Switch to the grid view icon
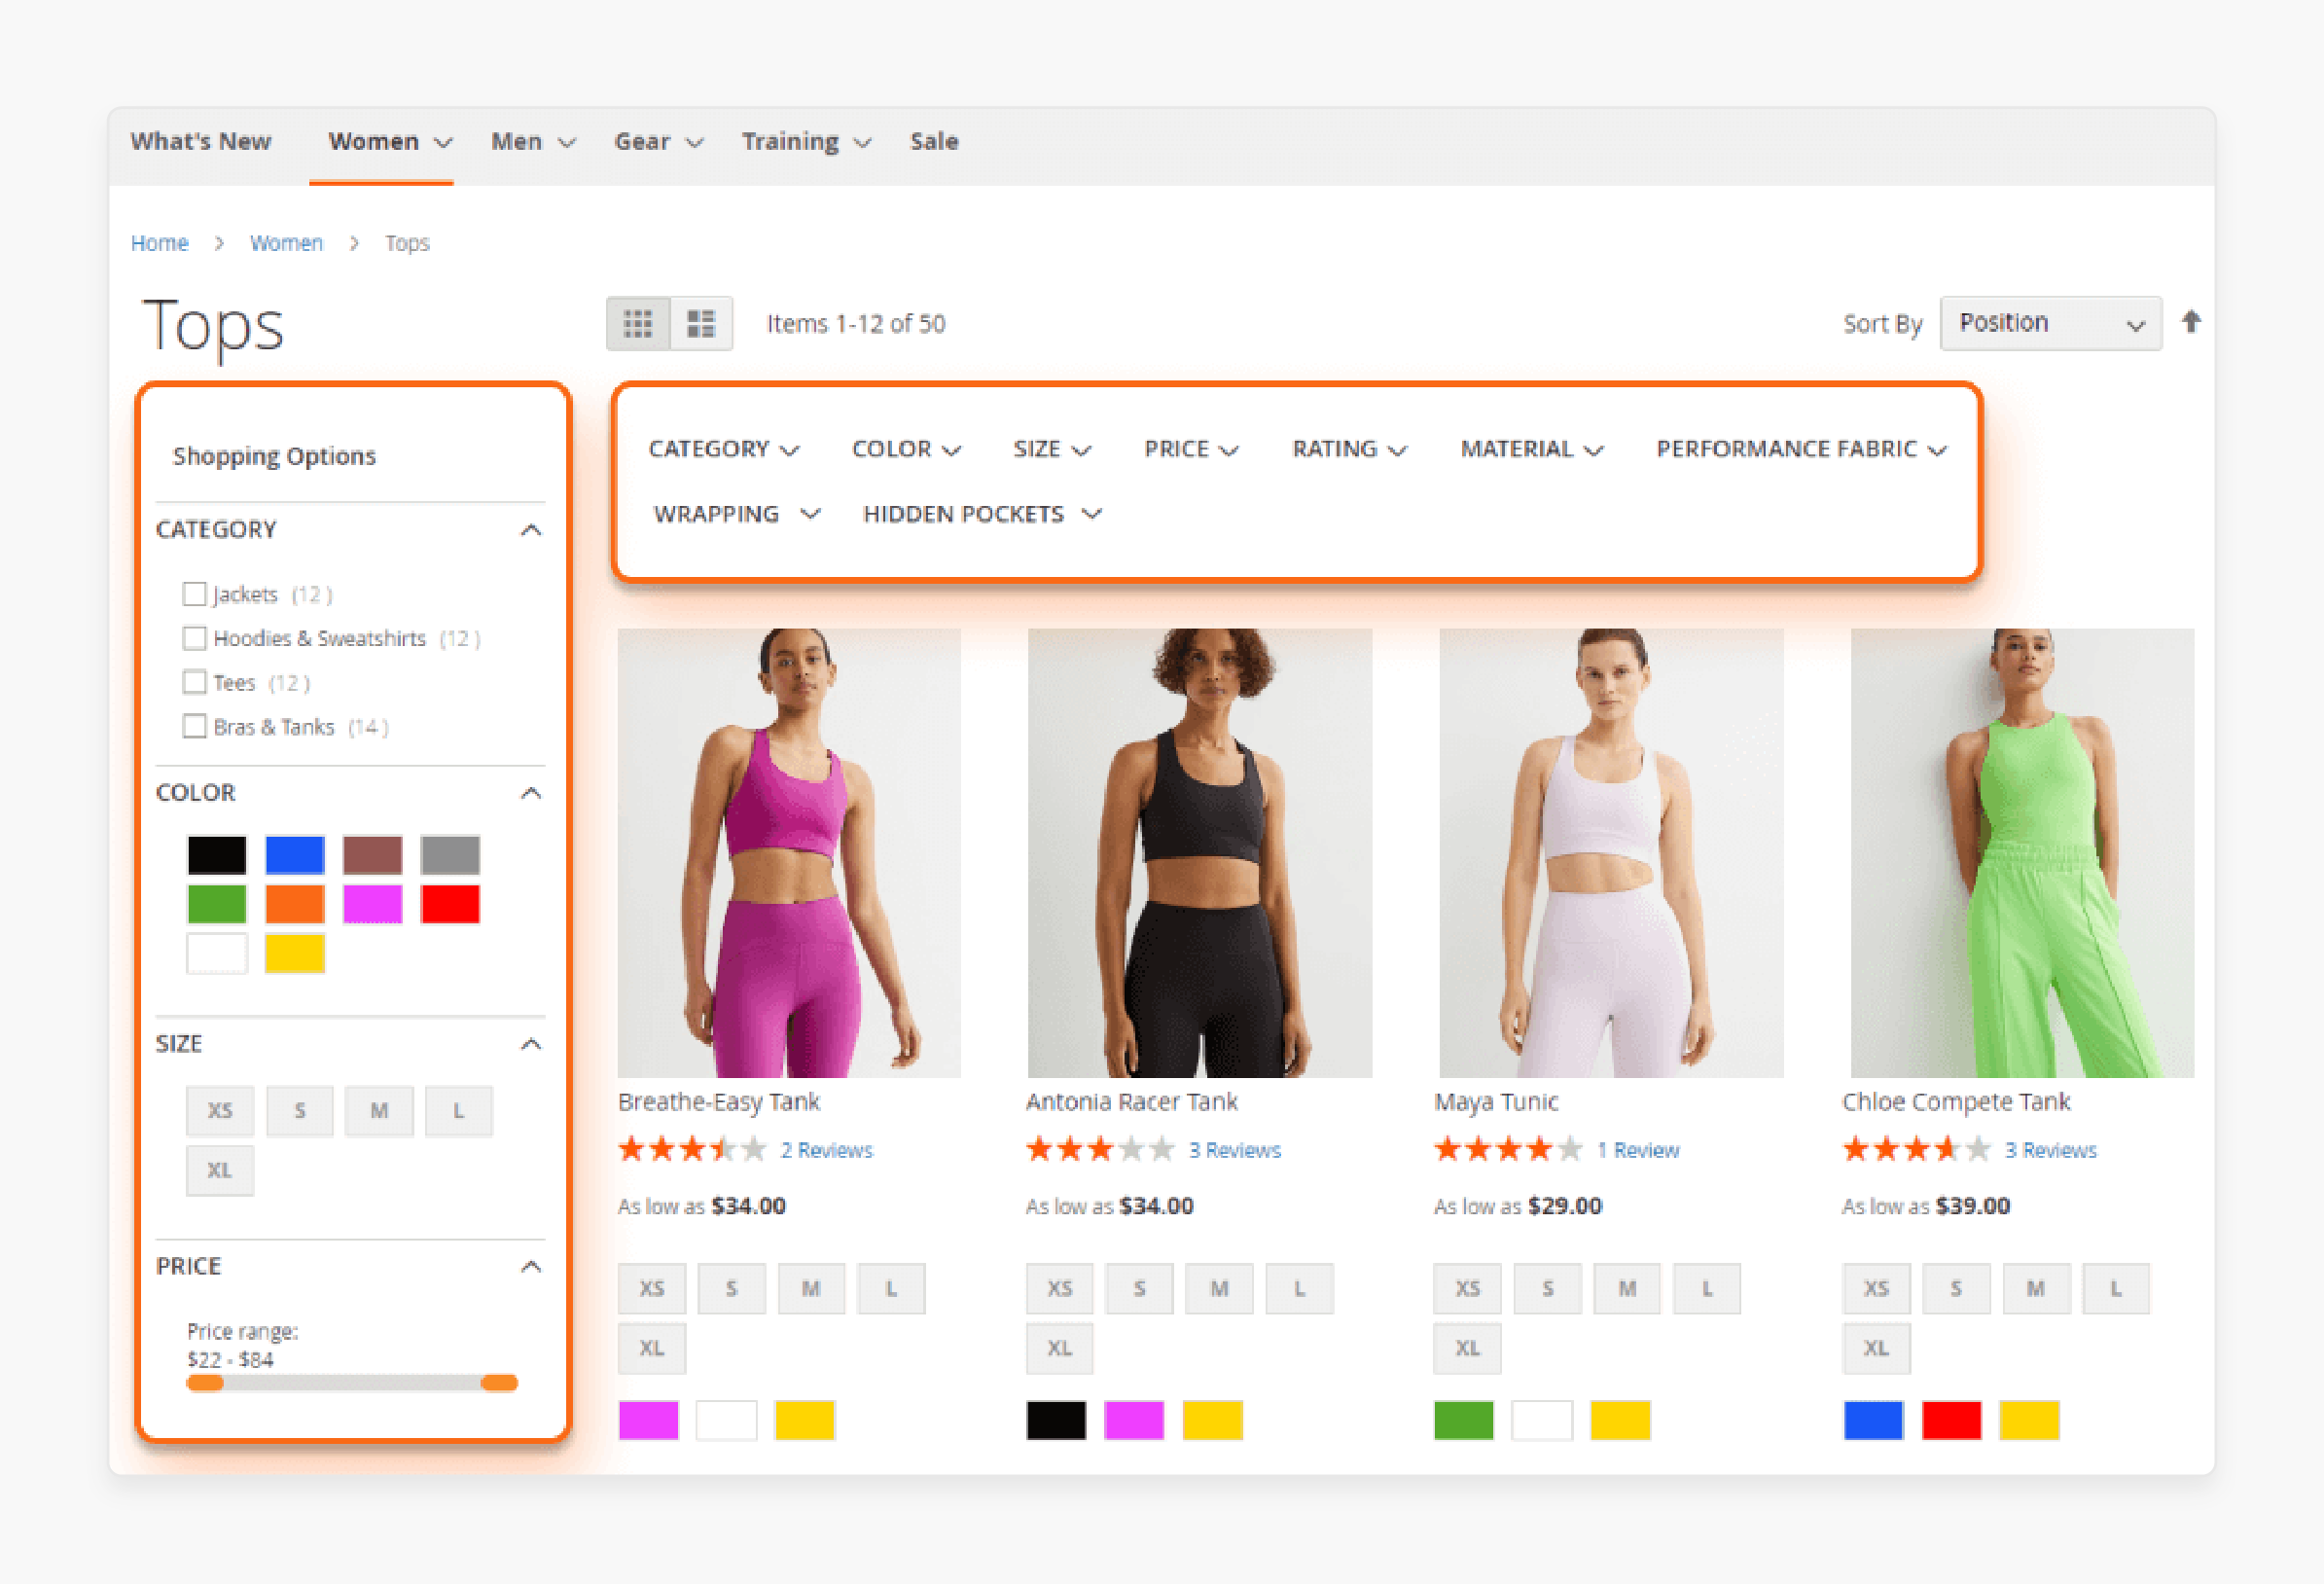2324x1584 pixels. pos(639,321)
